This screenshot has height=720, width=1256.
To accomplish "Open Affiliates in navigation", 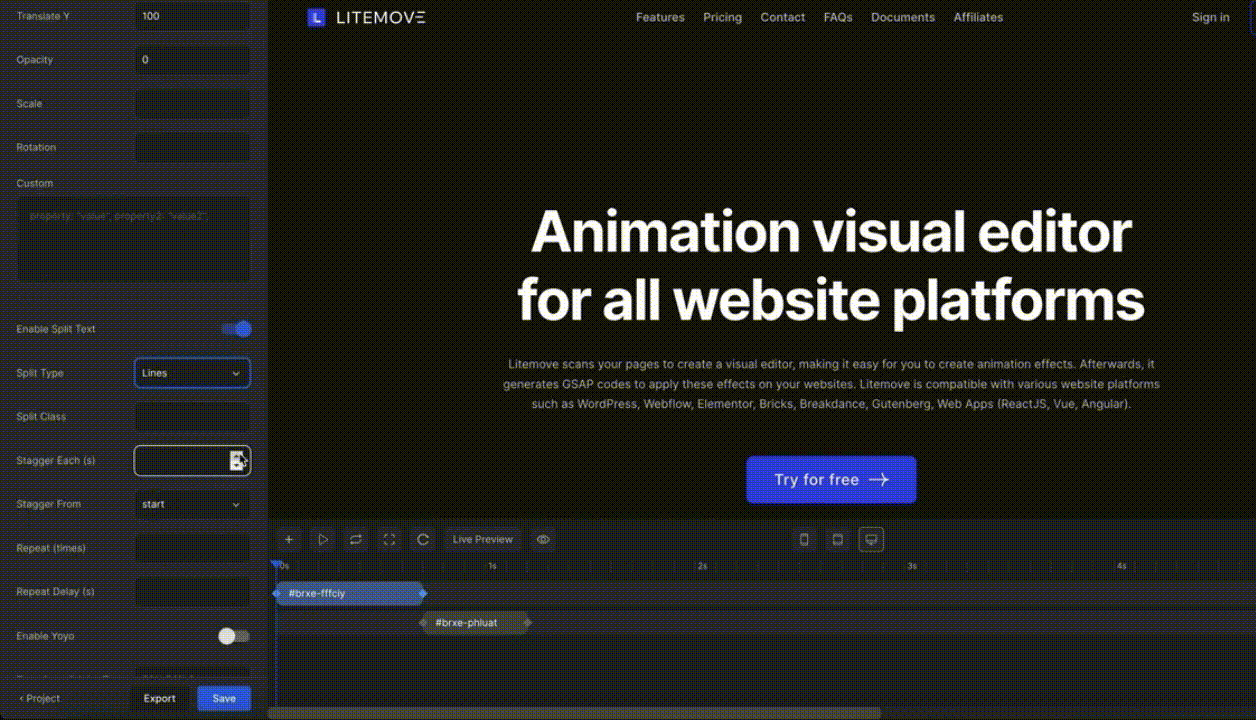I will coord(978,17).
